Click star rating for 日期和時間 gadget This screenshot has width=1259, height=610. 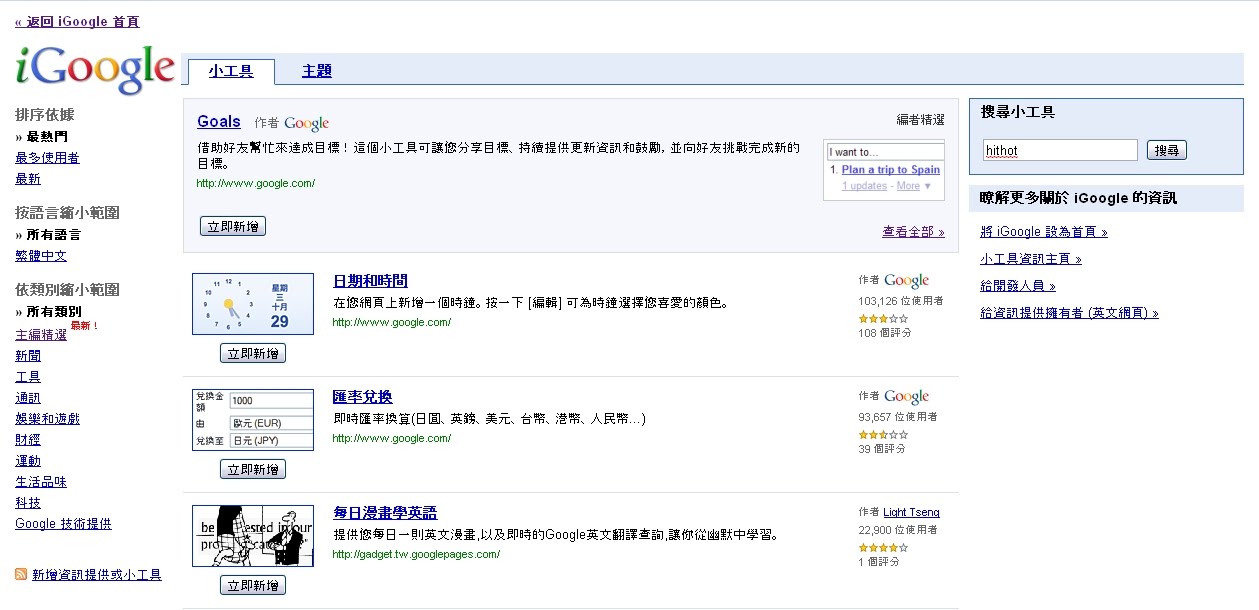pos(883,318)
